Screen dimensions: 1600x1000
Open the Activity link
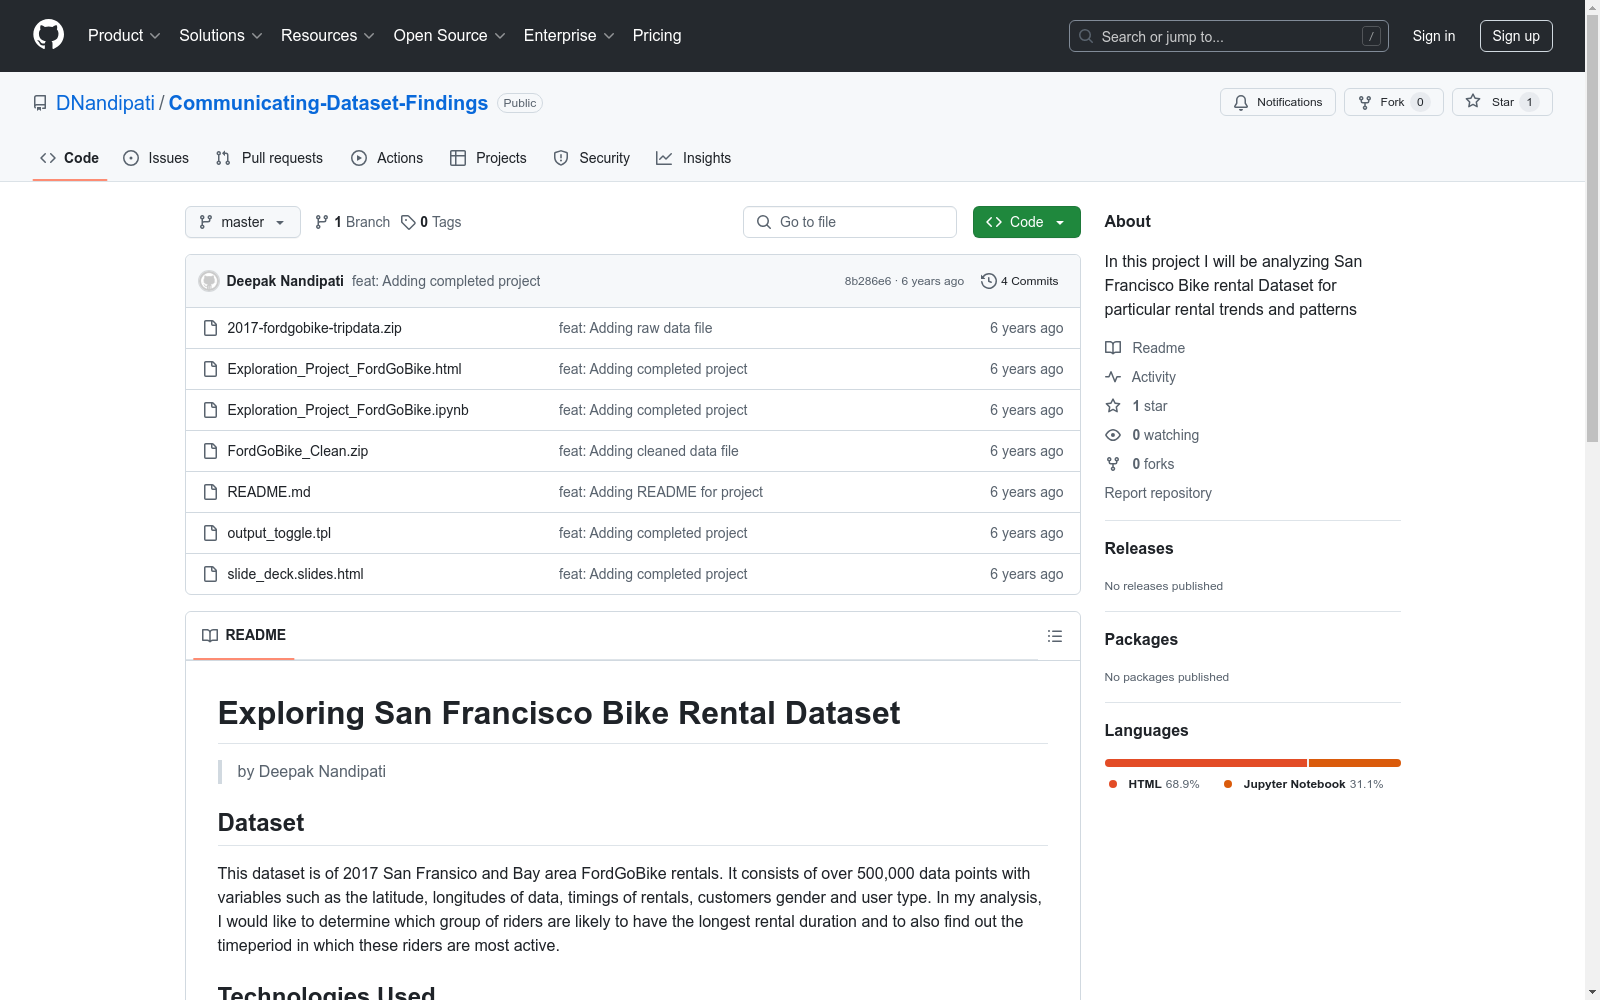[1140, 377]
